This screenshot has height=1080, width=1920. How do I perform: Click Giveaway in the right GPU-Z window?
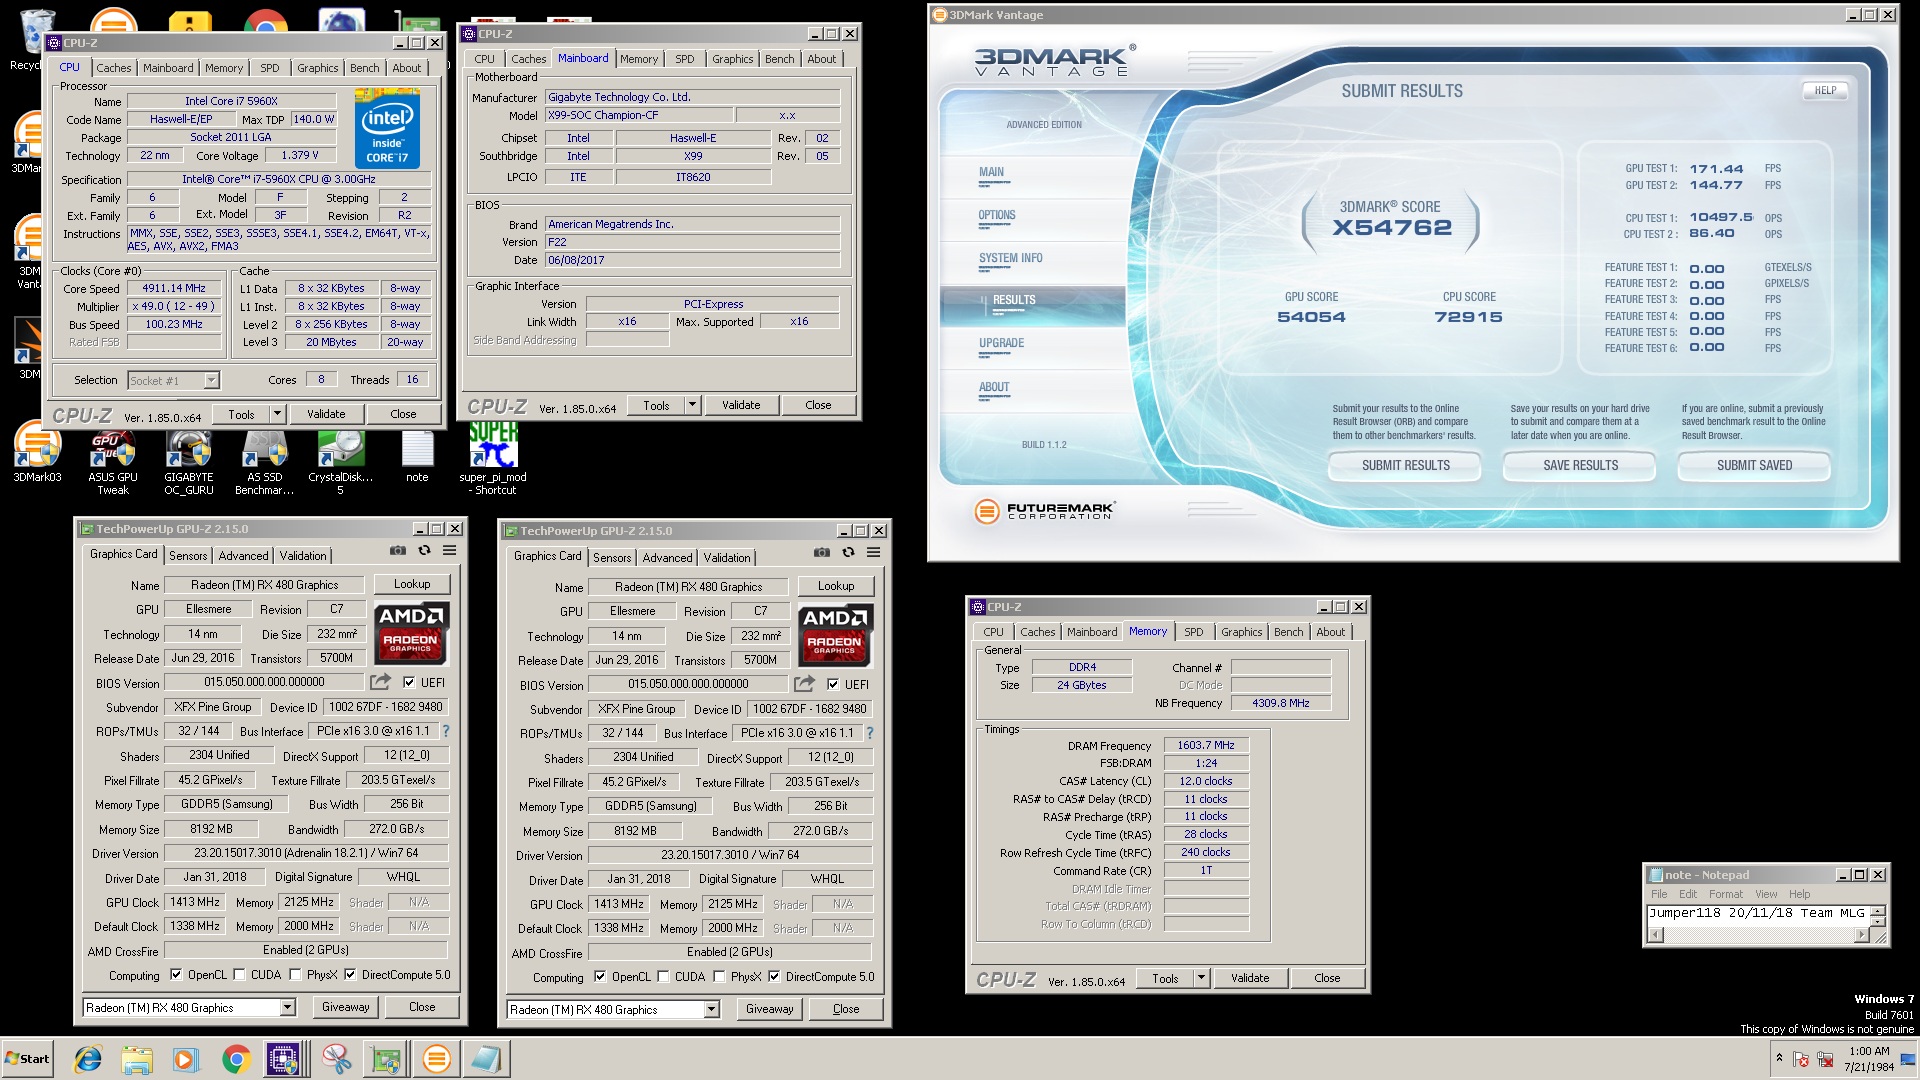coord(769,1009)
